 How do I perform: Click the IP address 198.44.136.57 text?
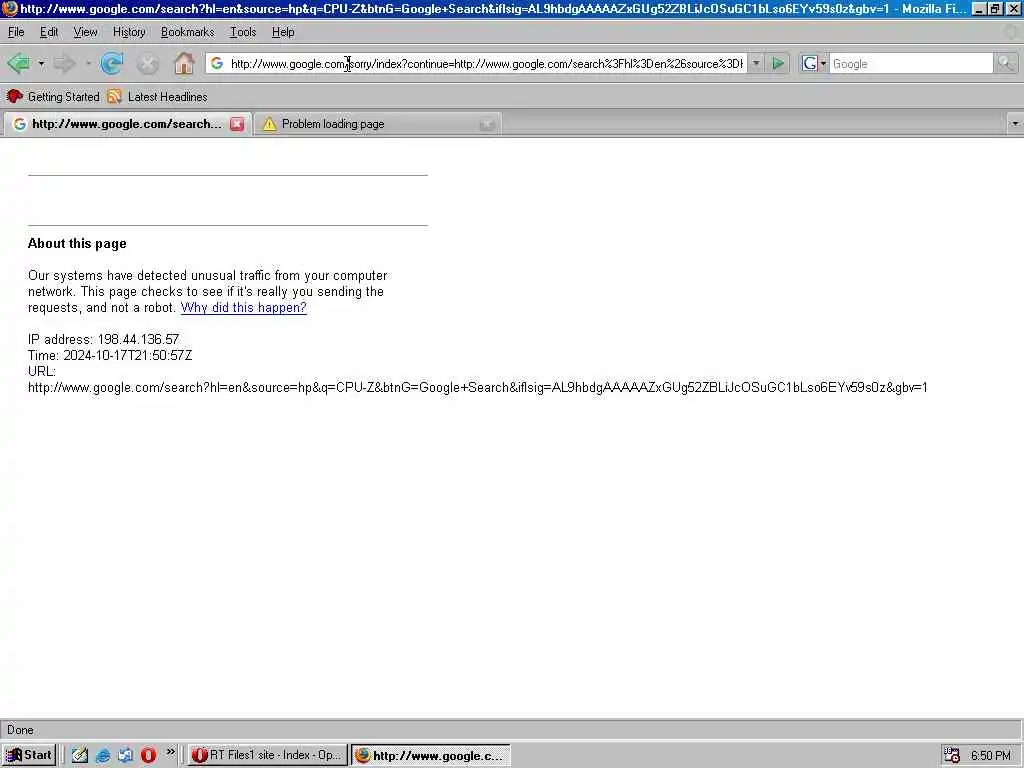click(103, 340)
